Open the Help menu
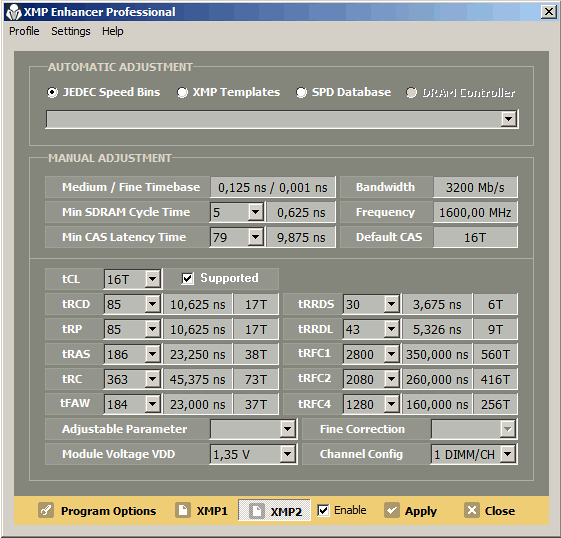 (112, 31)
